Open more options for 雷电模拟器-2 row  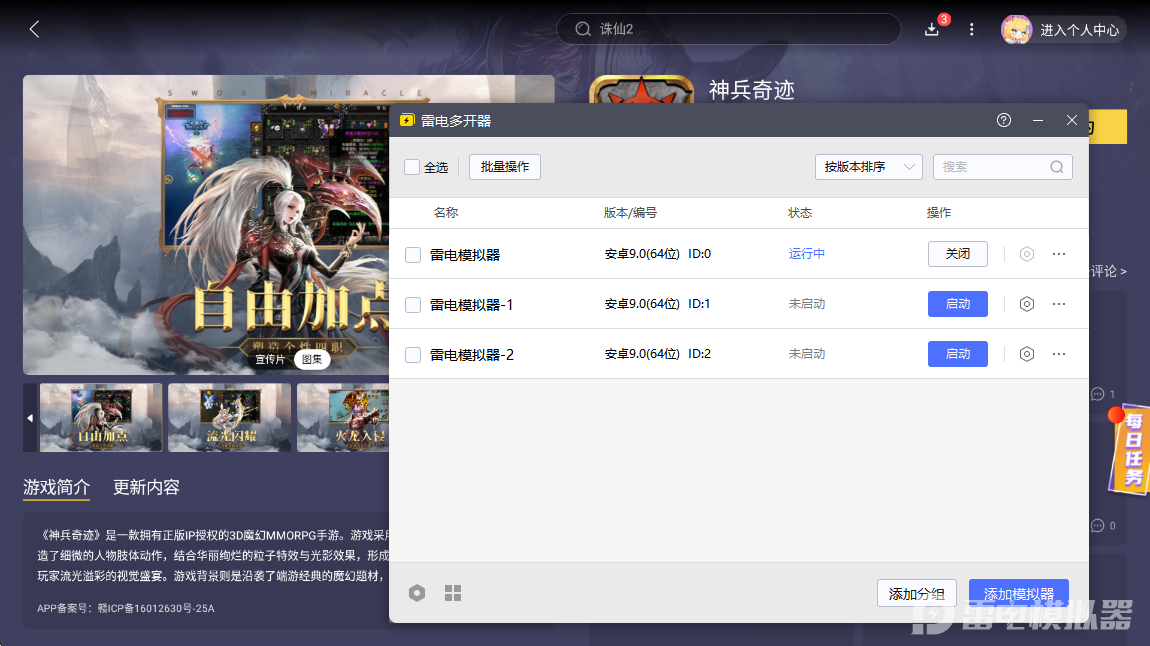click(1059, 353)
